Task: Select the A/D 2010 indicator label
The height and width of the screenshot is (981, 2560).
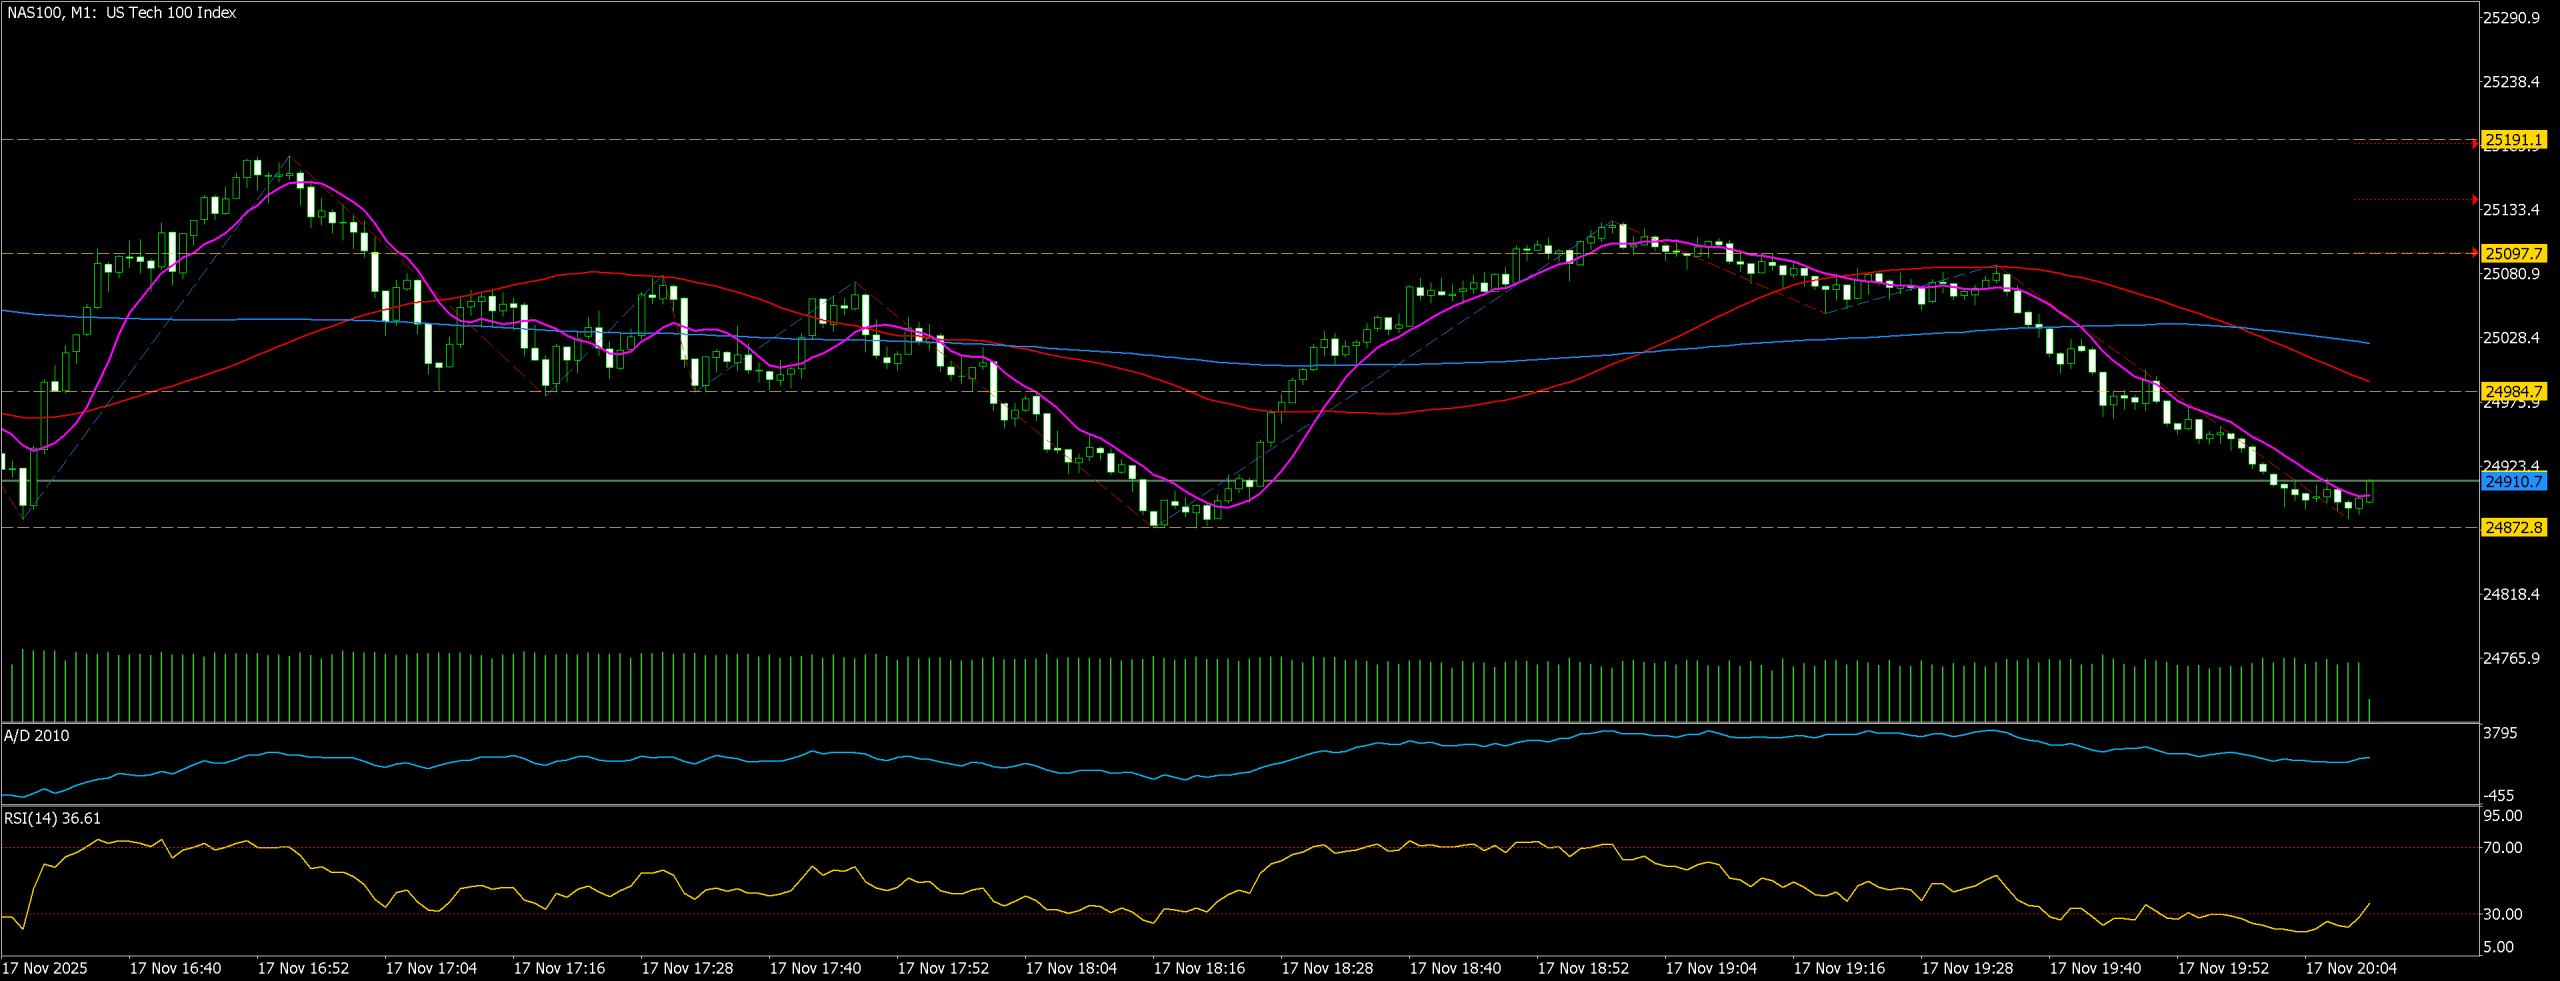Action: click(37, 736)
